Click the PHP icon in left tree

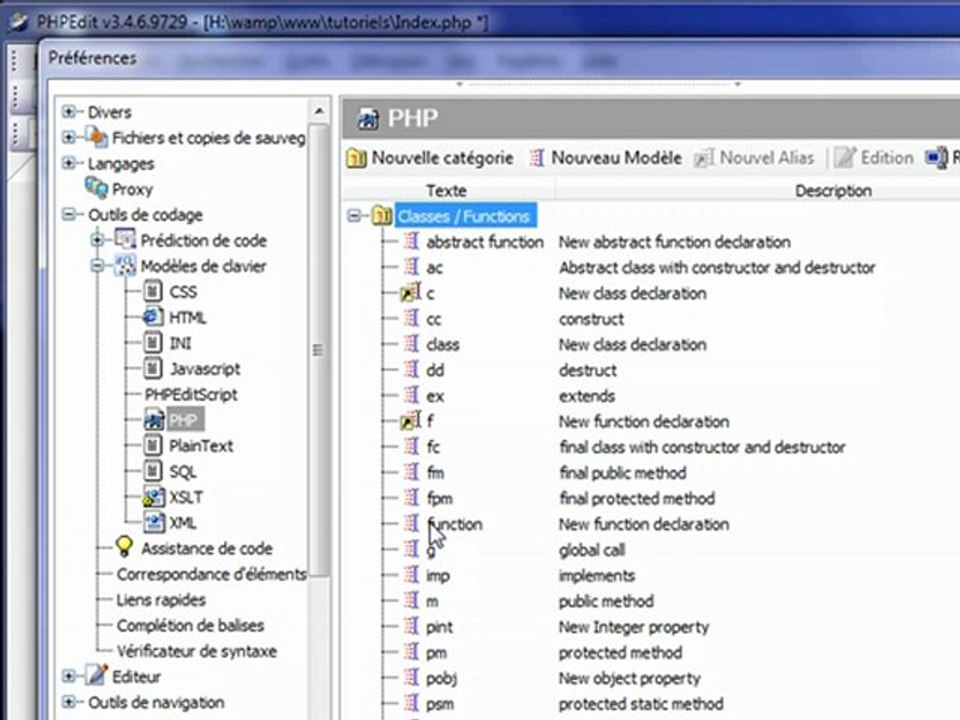[x=154, y=419]
